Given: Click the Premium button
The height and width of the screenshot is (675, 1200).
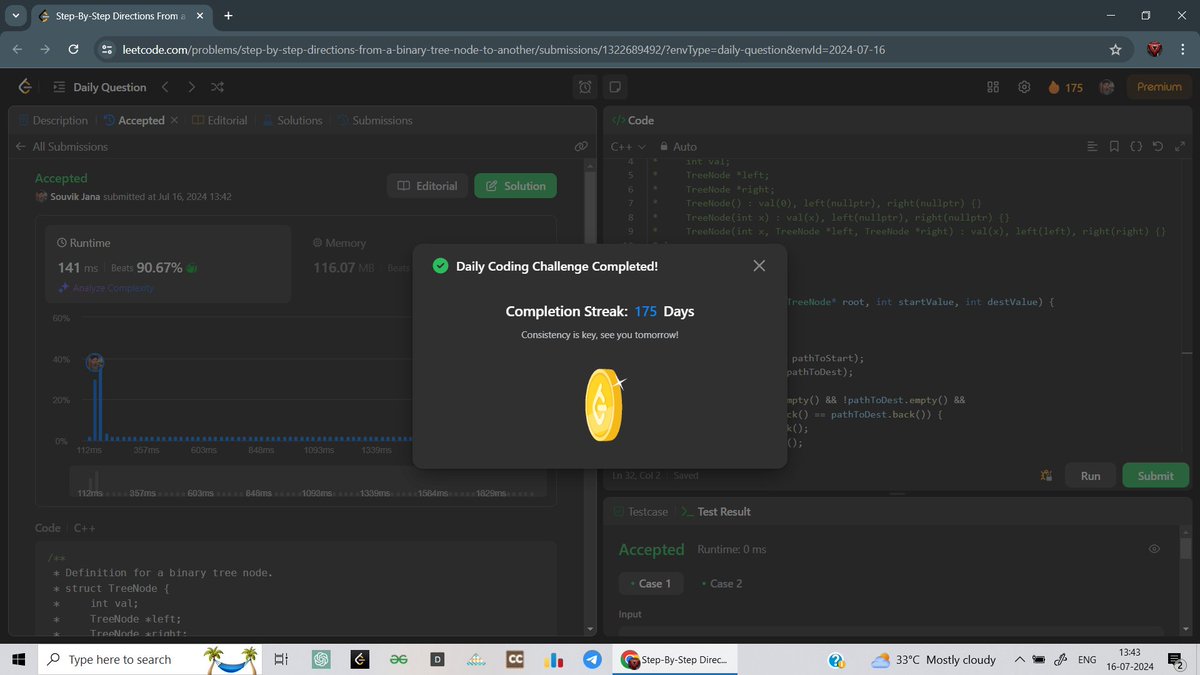Looking at the screenshot, I should click(x=1159, y=87).
